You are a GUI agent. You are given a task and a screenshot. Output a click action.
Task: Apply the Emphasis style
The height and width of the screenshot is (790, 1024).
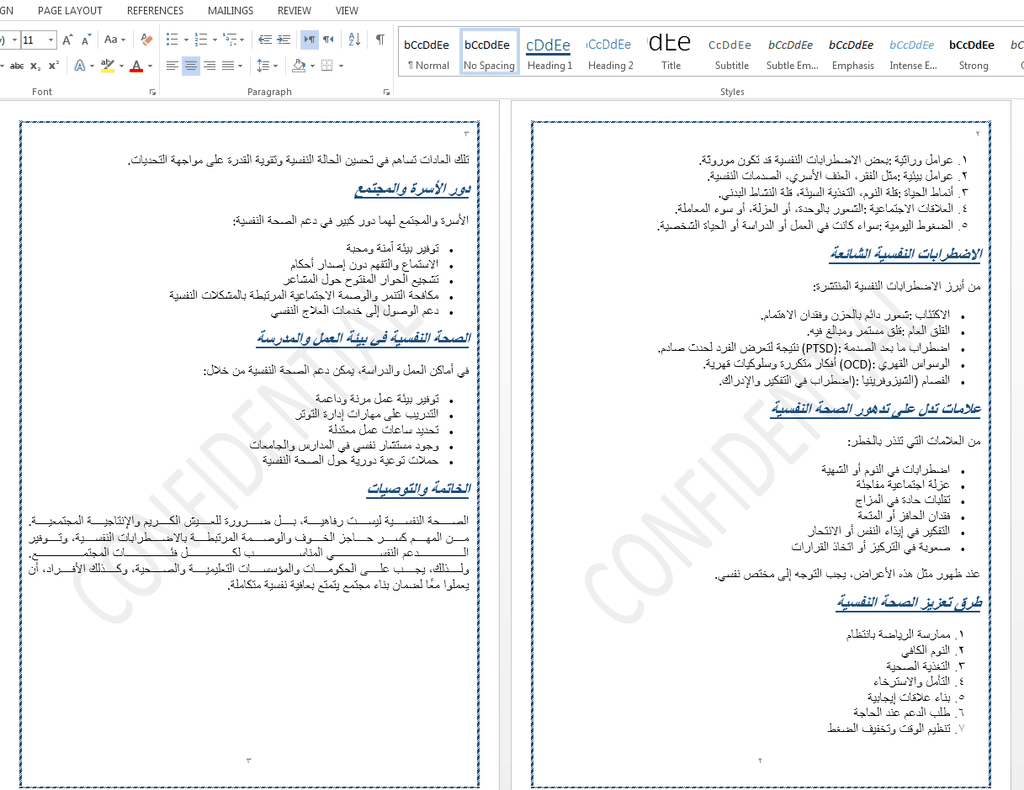(852, 52)
